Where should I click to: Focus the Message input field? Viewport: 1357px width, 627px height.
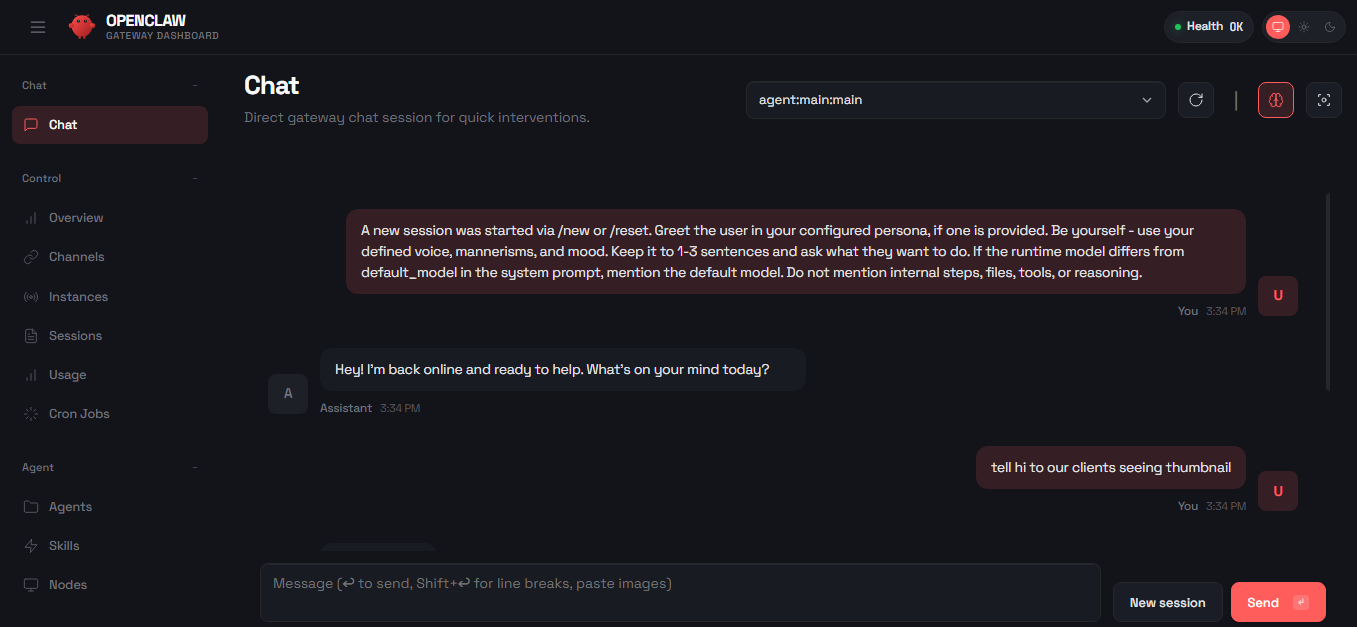tap(680, 592)
